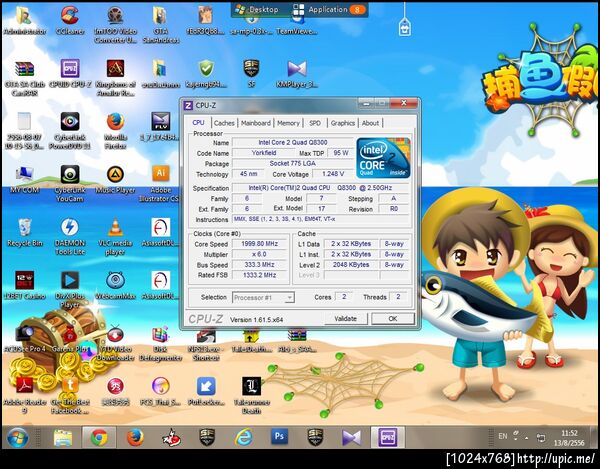Click the Max TDP value 95 W

coord(341,153)
